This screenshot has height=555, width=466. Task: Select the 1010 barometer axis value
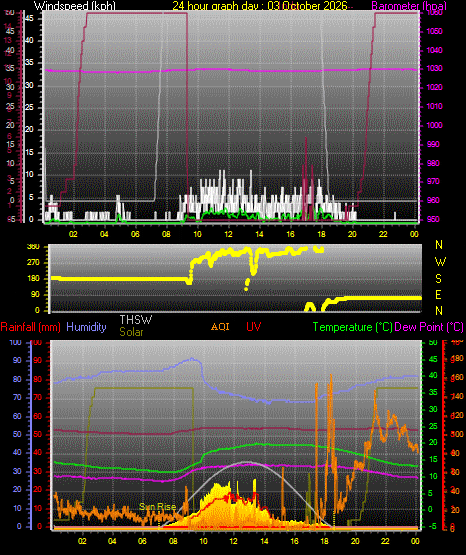[435, 106]
